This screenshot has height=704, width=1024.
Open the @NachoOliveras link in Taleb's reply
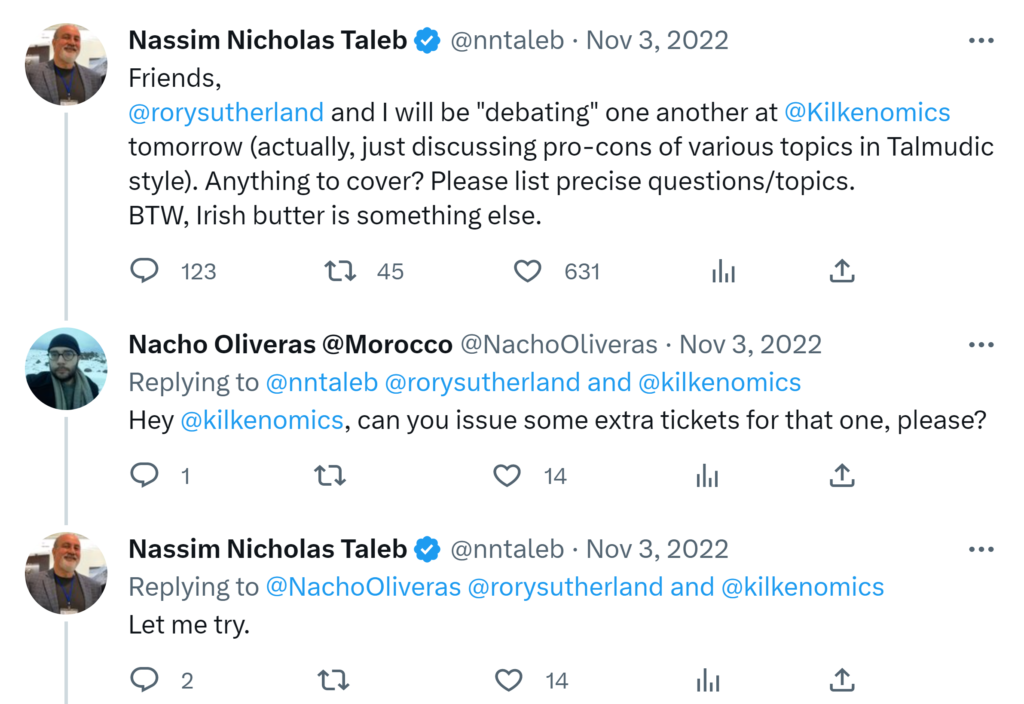click(x=363, y=587)
